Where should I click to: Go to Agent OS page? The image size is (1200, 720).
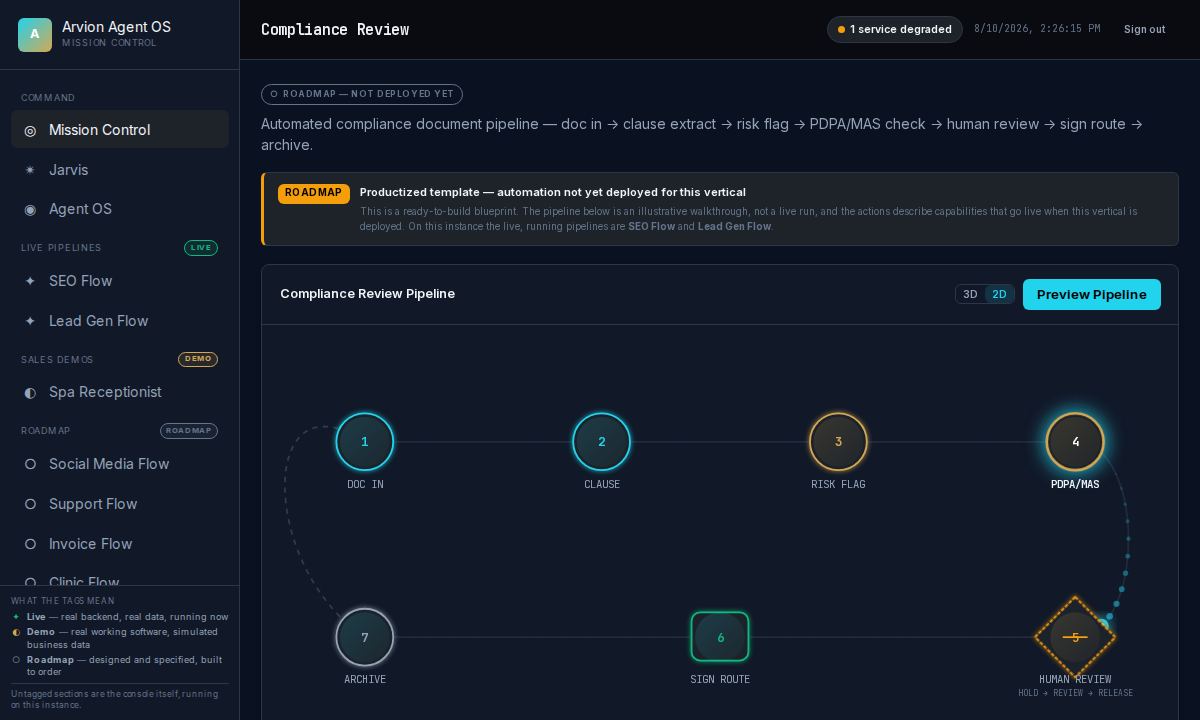(120, 209)
